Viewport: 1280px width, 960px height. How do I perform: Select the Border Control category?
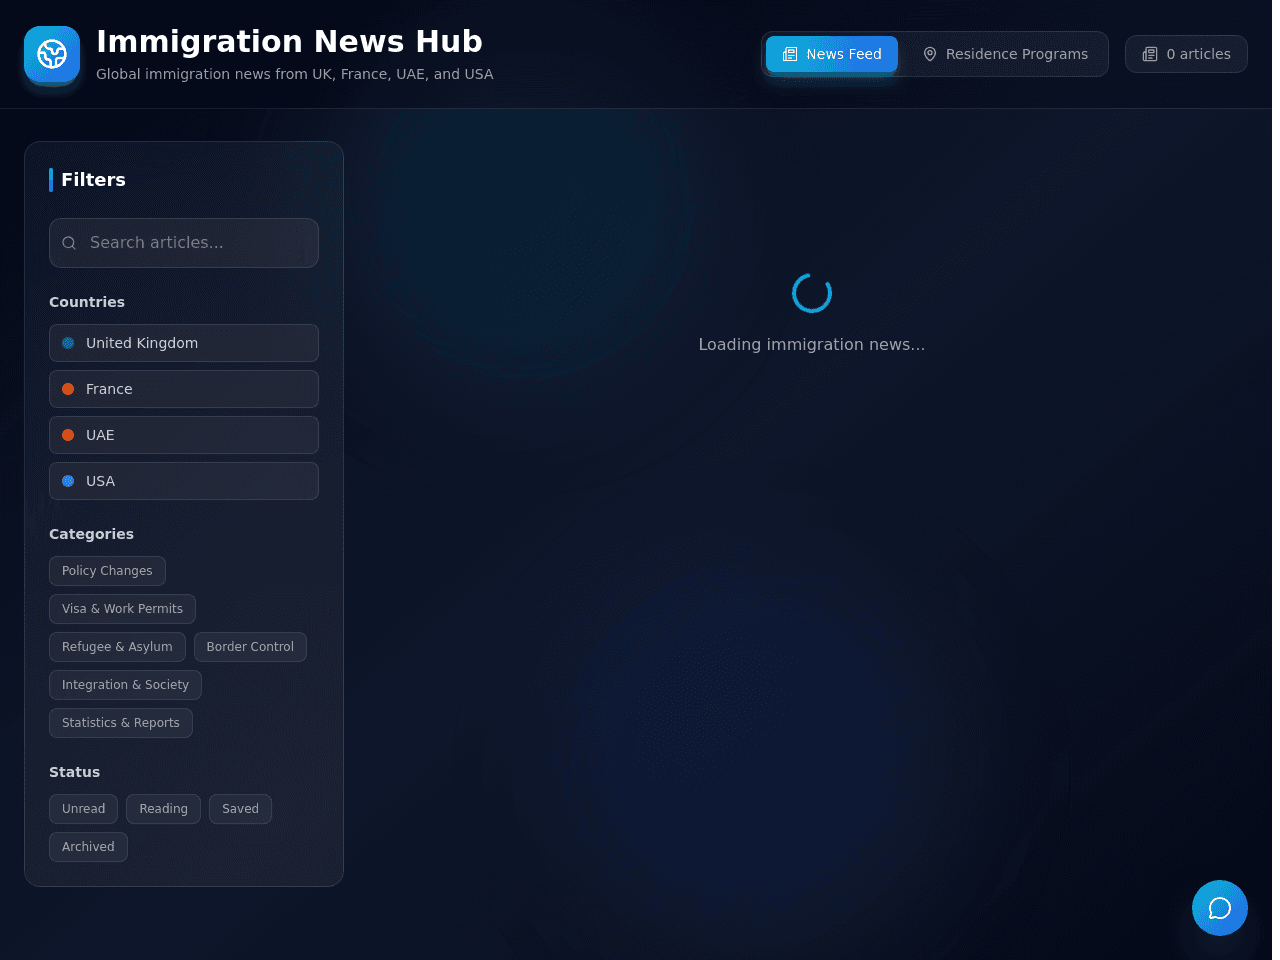pyautogui.click(x=250, y=647)
